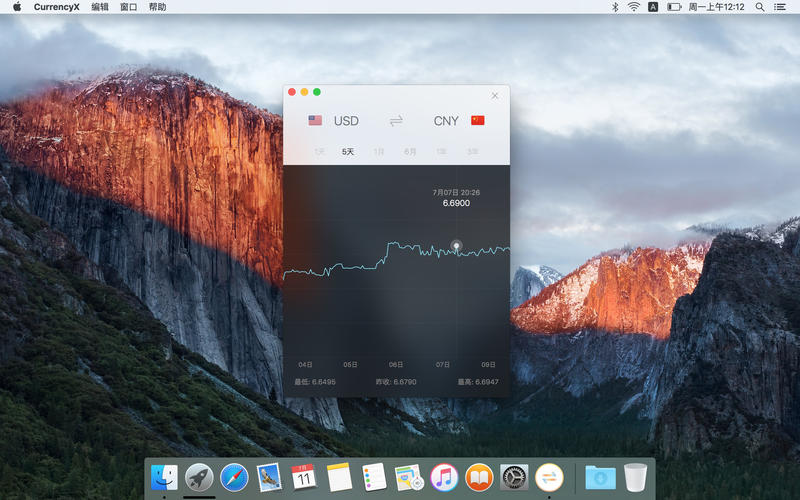
Task: Click the 7月07日 20:26 timestamp
Action: pos(456,192)
